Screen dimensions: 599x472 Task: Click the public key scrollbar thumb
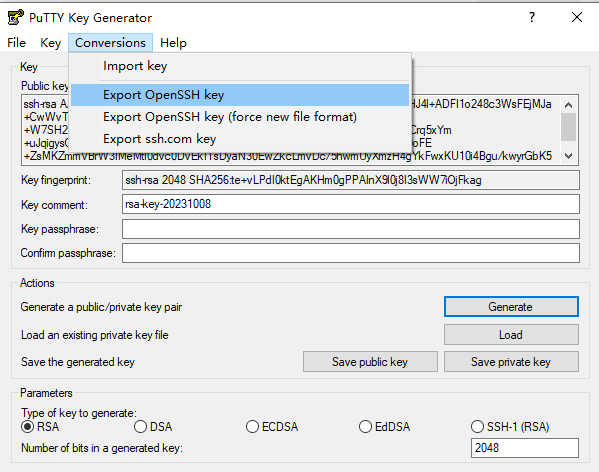pyautogui.click(x=568, y=127)
